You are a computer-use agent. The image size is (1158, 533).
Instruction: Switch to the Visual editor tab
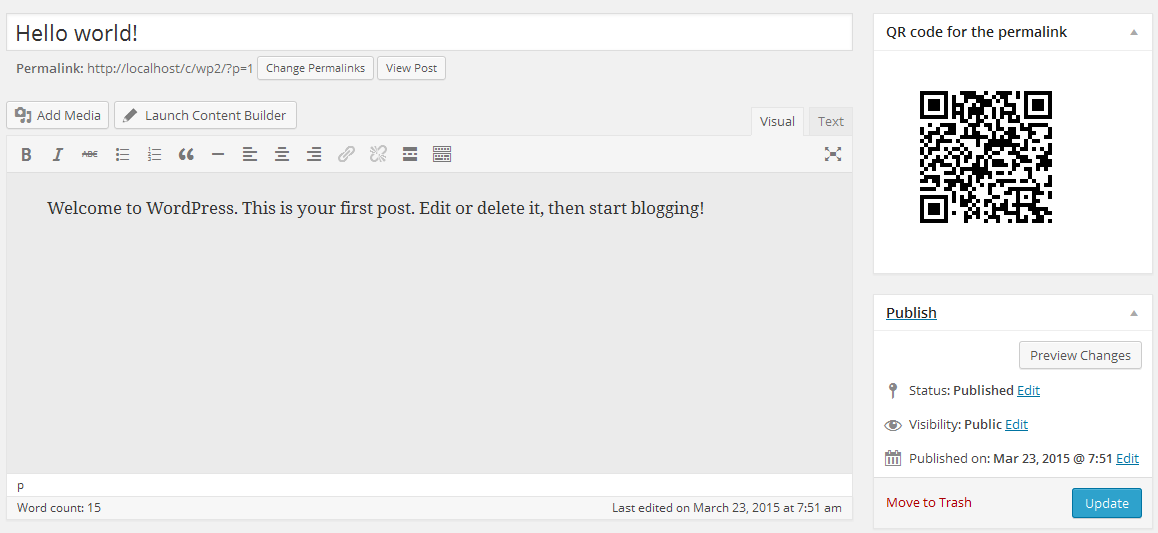coord(777,121)
